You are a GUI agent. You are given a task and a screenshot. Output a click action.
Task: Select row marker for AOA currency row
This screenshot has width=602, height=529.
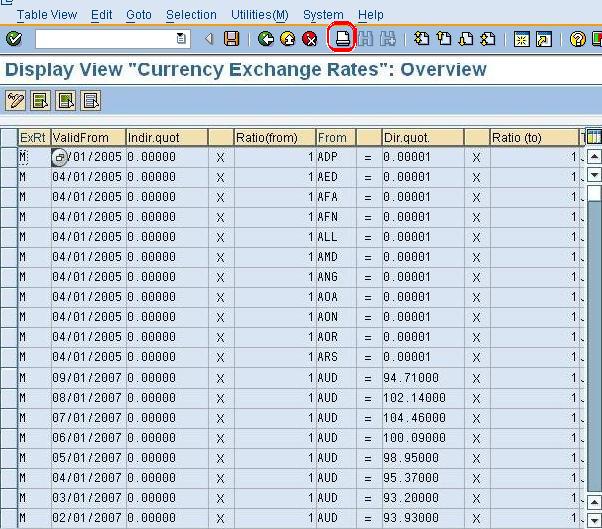[9, 297]
